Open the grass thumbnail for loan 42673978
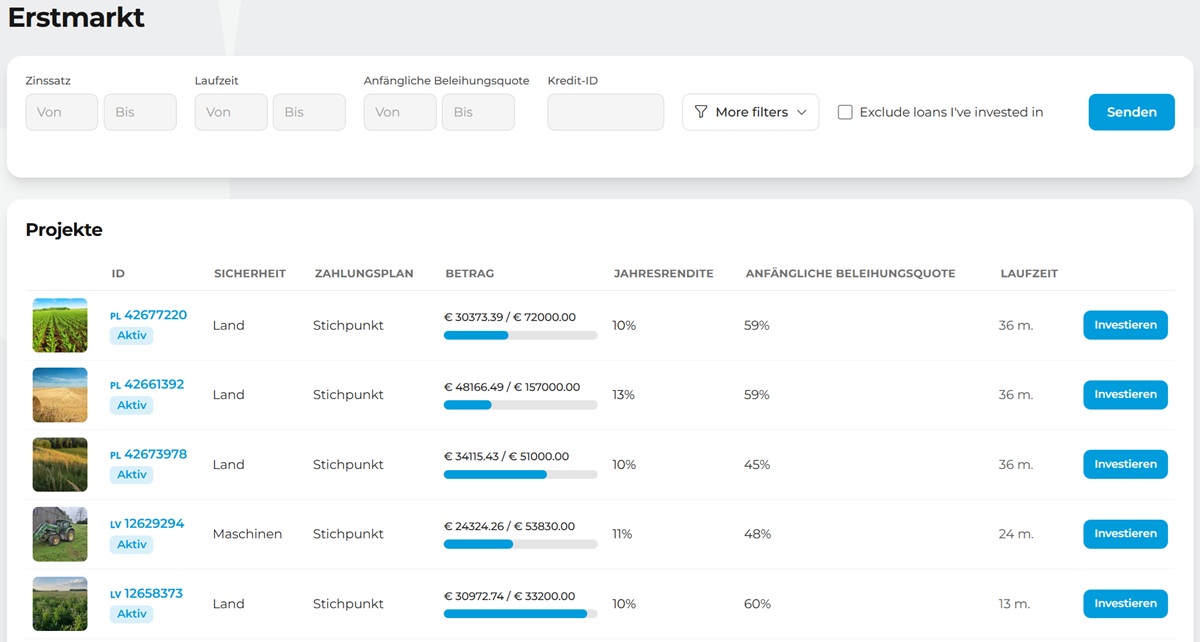1200x642 pixels. tap(60, 464)
